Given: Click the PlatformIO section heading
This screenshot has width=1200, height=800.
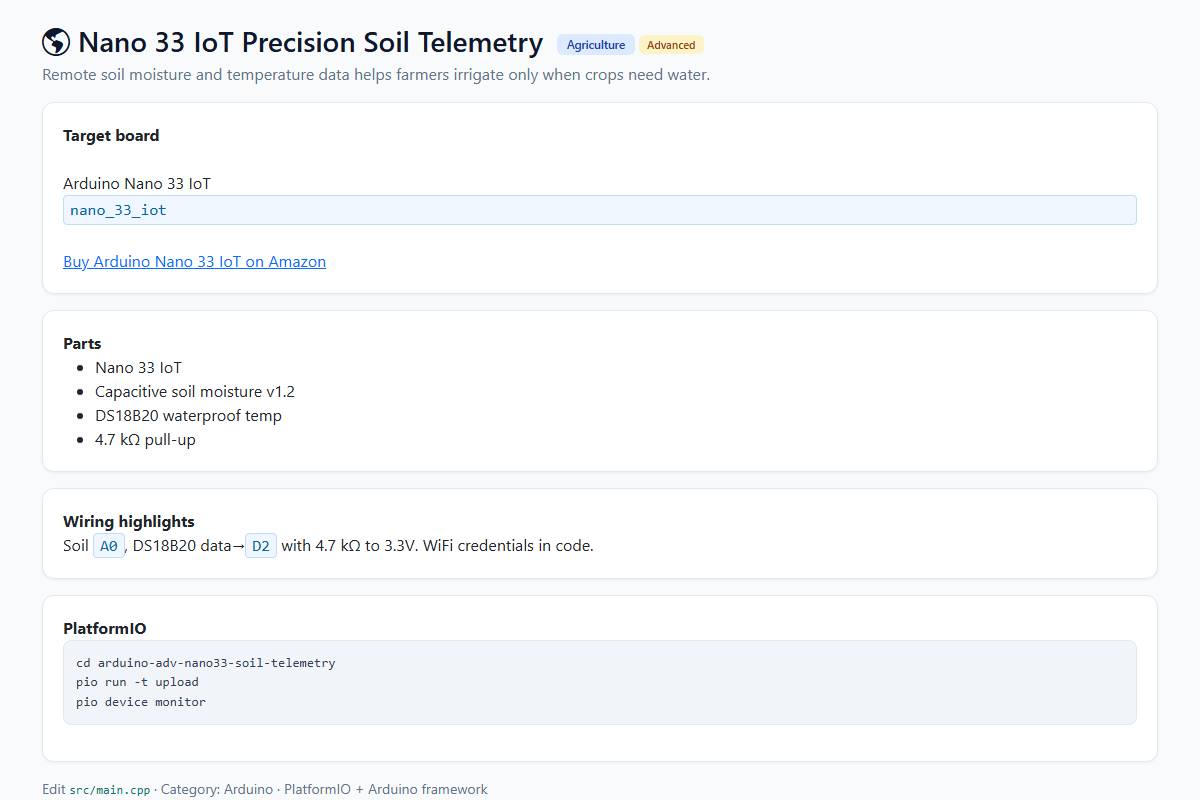Looking at the screenshot, I should tap(105, 628).
